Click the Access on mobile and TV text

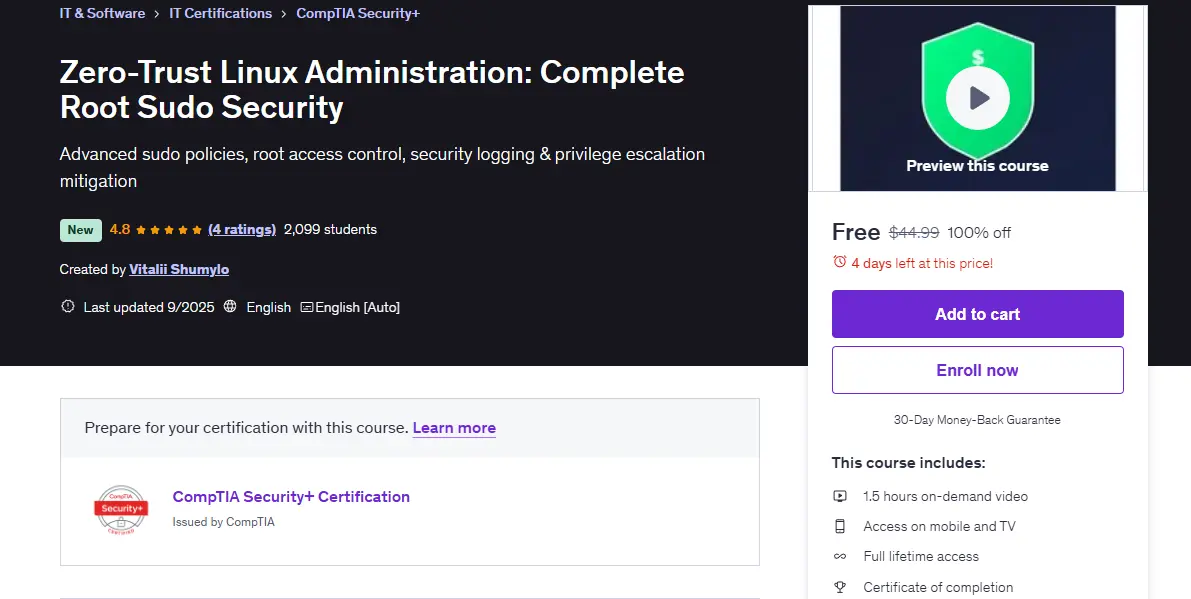click(x=940, y=526)
